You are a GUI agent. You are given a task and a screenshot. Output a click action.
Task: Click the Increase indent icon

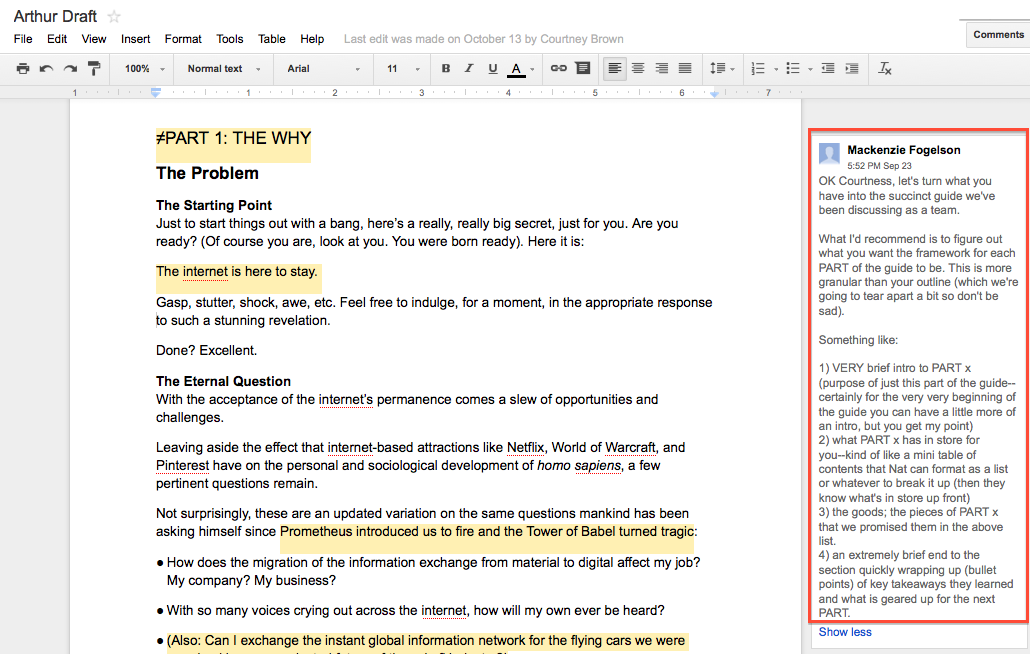coord(851,69)
